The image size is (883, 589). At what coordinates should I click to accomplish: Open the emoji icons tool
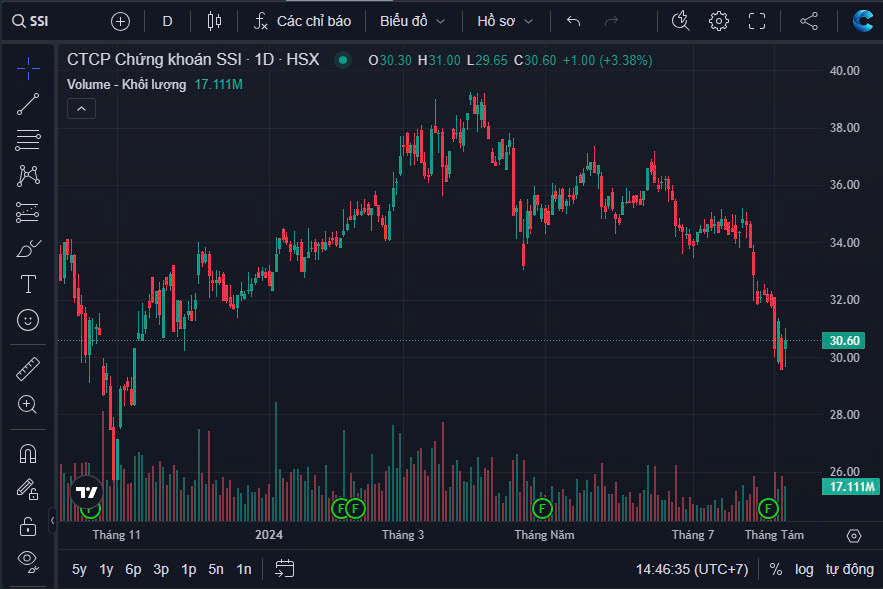pyautogui.click(x=28, y=320)
